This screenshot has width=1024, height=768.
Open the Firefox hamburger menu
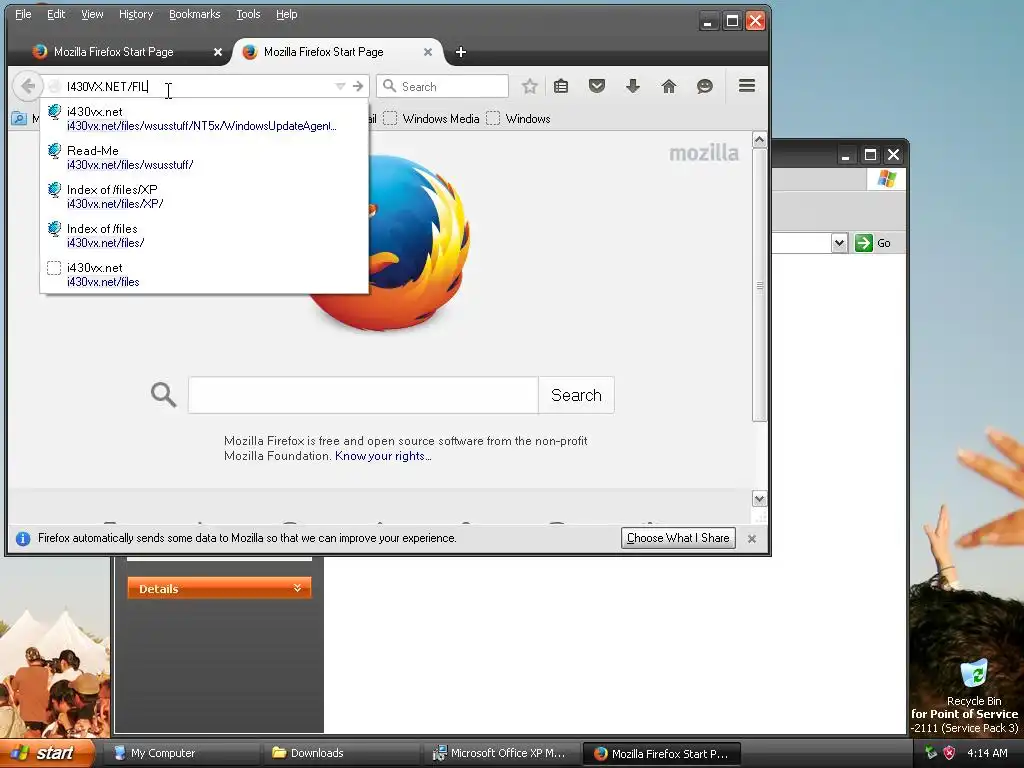746,86
